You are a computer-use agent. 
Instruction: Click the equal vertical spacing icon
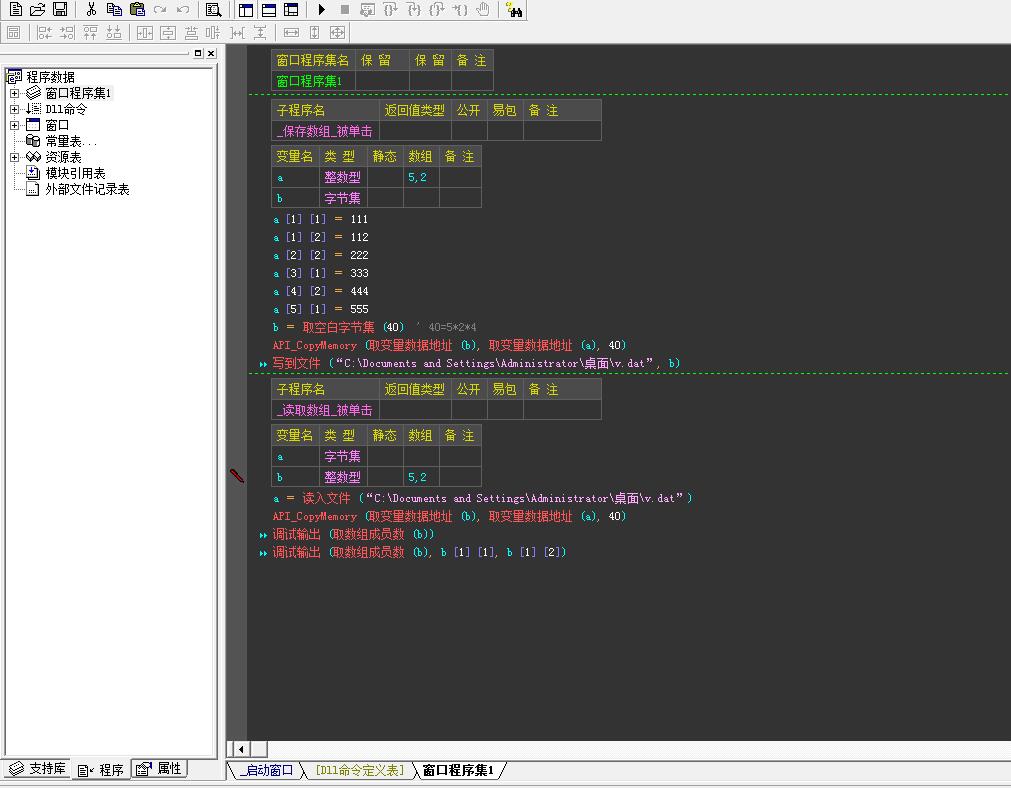[260, 32]
